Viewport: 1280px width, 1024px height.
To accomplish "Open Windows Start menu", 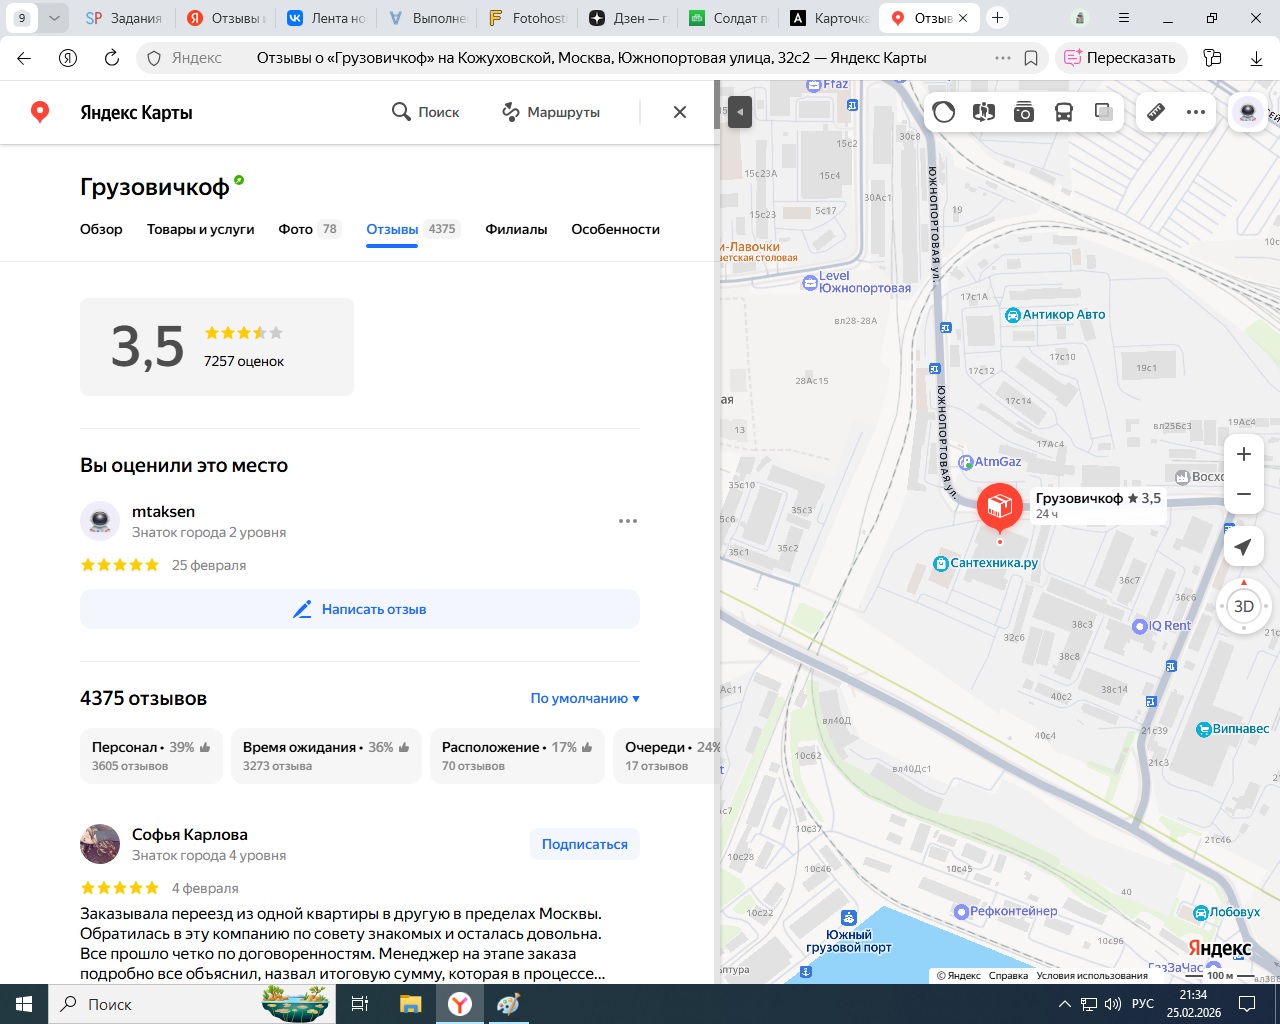I will pos(24,1004).
